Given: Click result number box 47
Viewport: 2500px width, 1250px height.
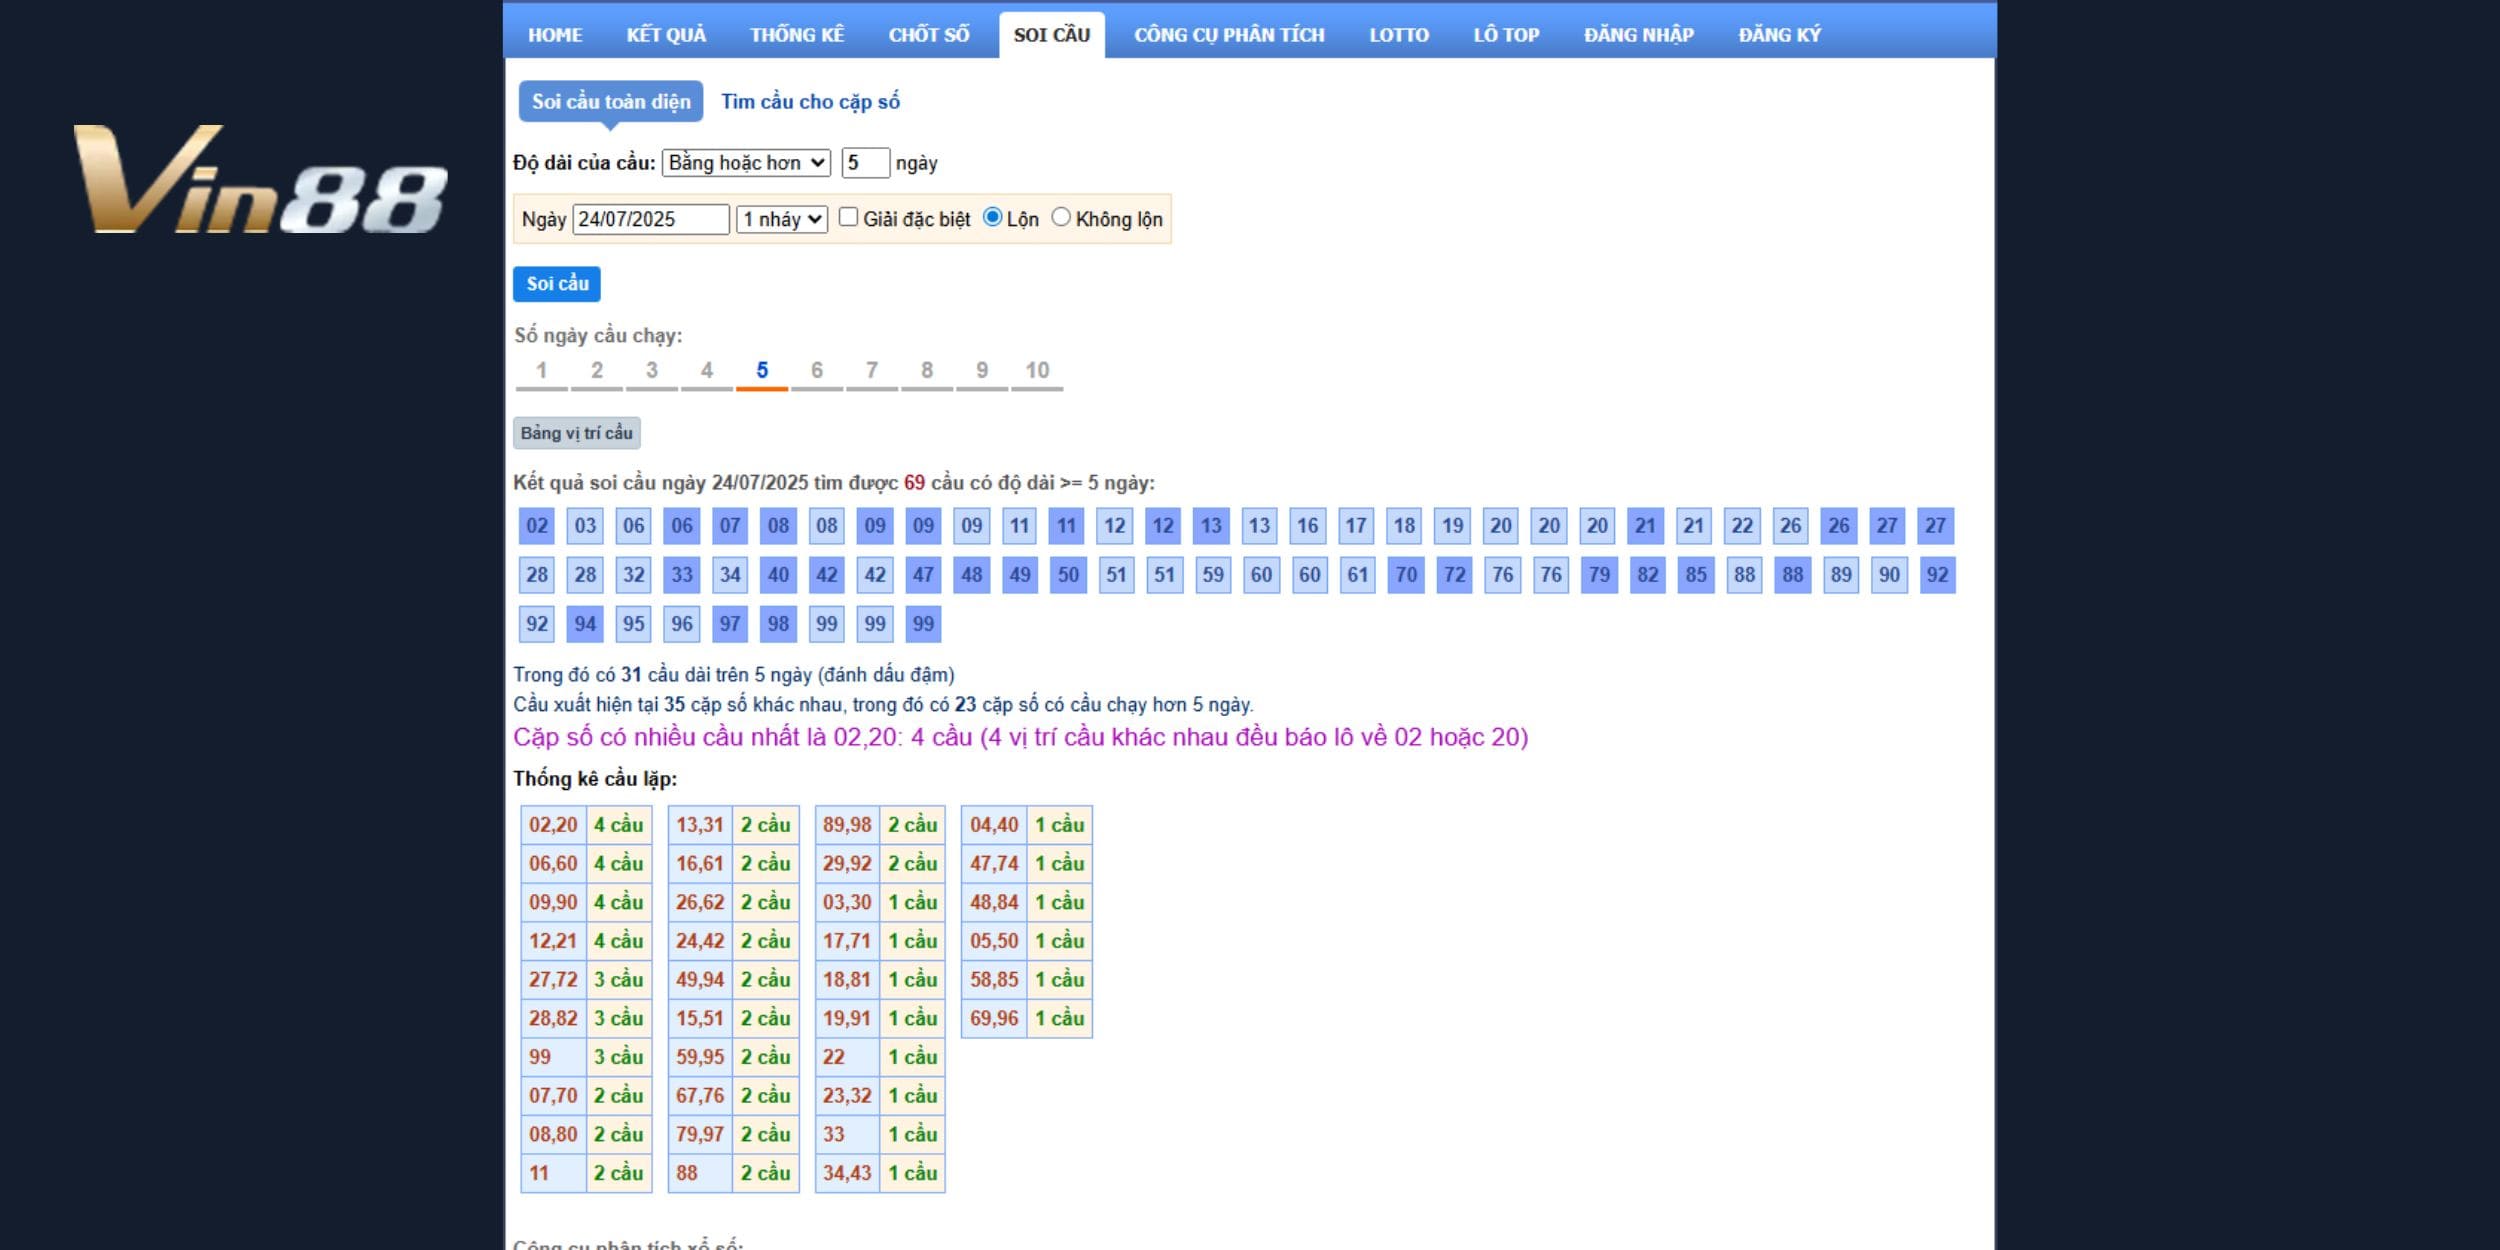Looking at the screenshot, I should click(x=923, y=575).
